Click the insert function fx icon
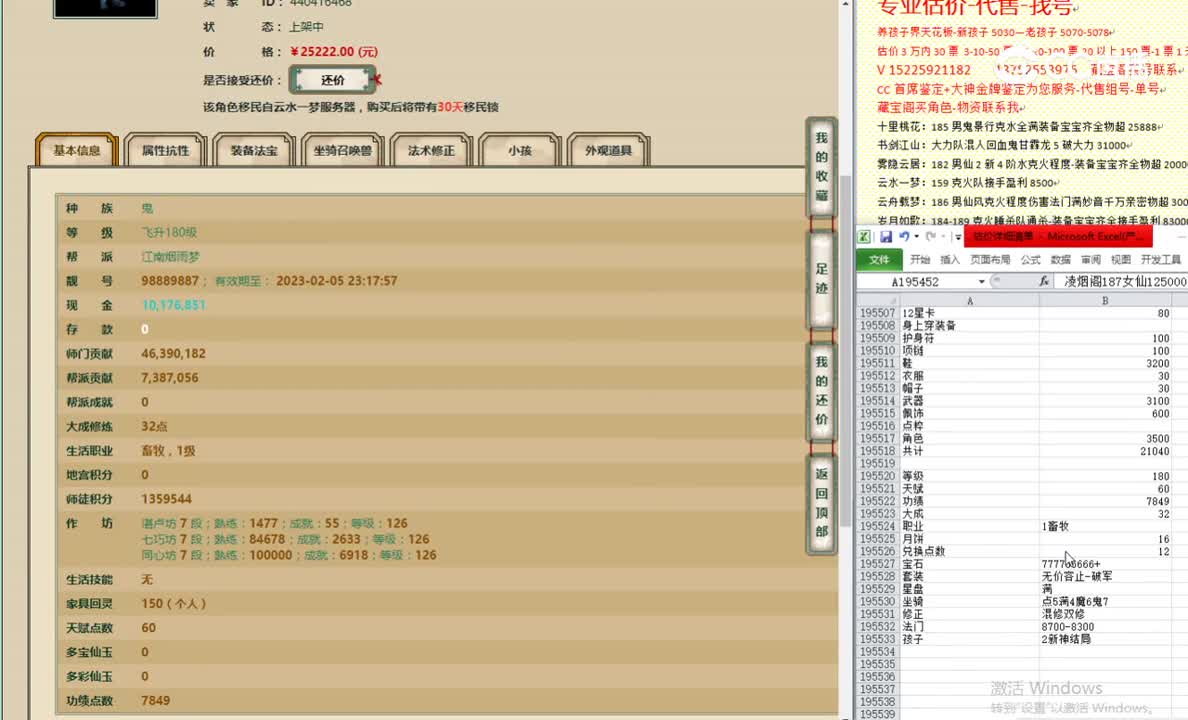 pyautogui.click(x=1043, y=281)
